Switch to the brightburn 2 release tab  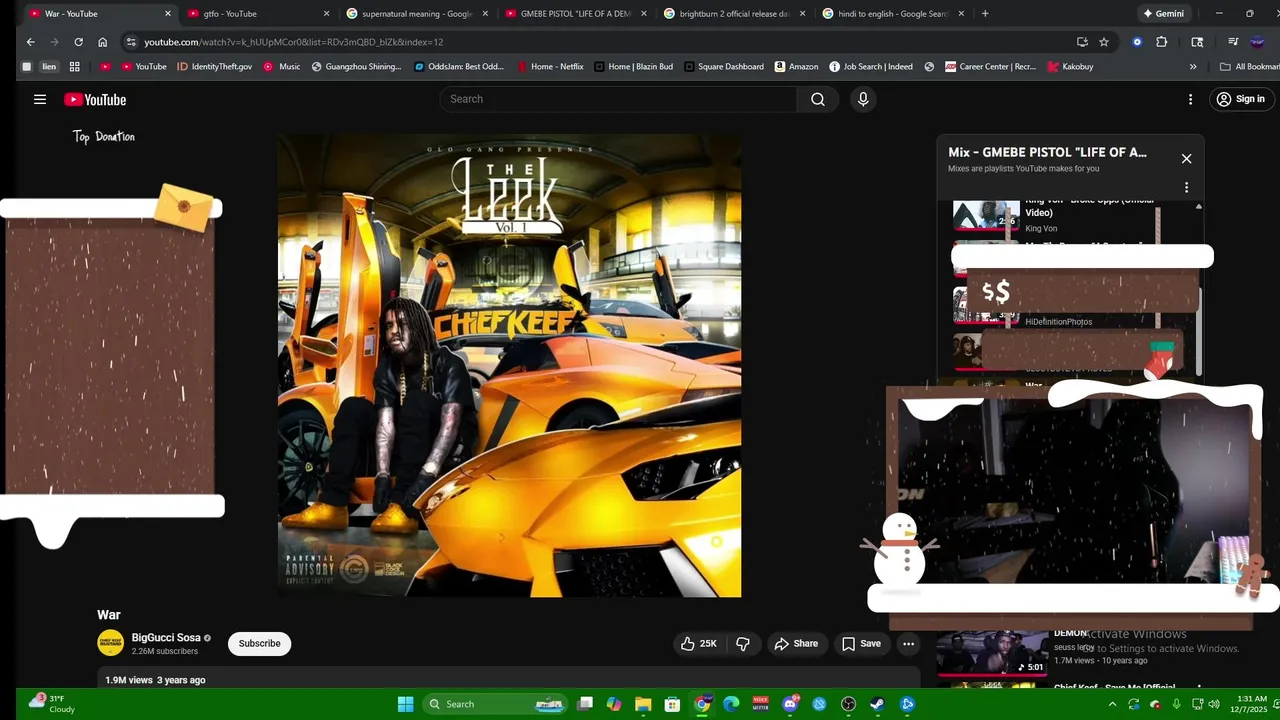pos(735,14)
